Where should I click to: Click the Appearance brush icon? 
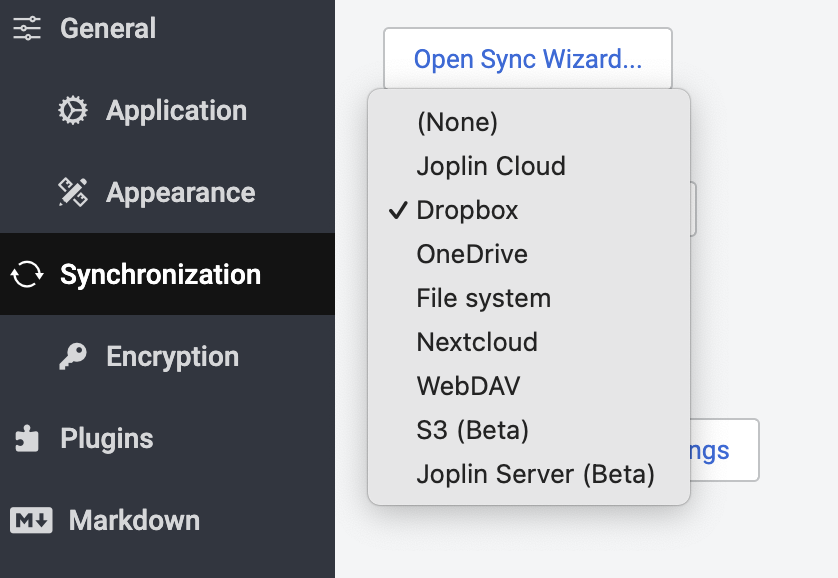(73, 193)
